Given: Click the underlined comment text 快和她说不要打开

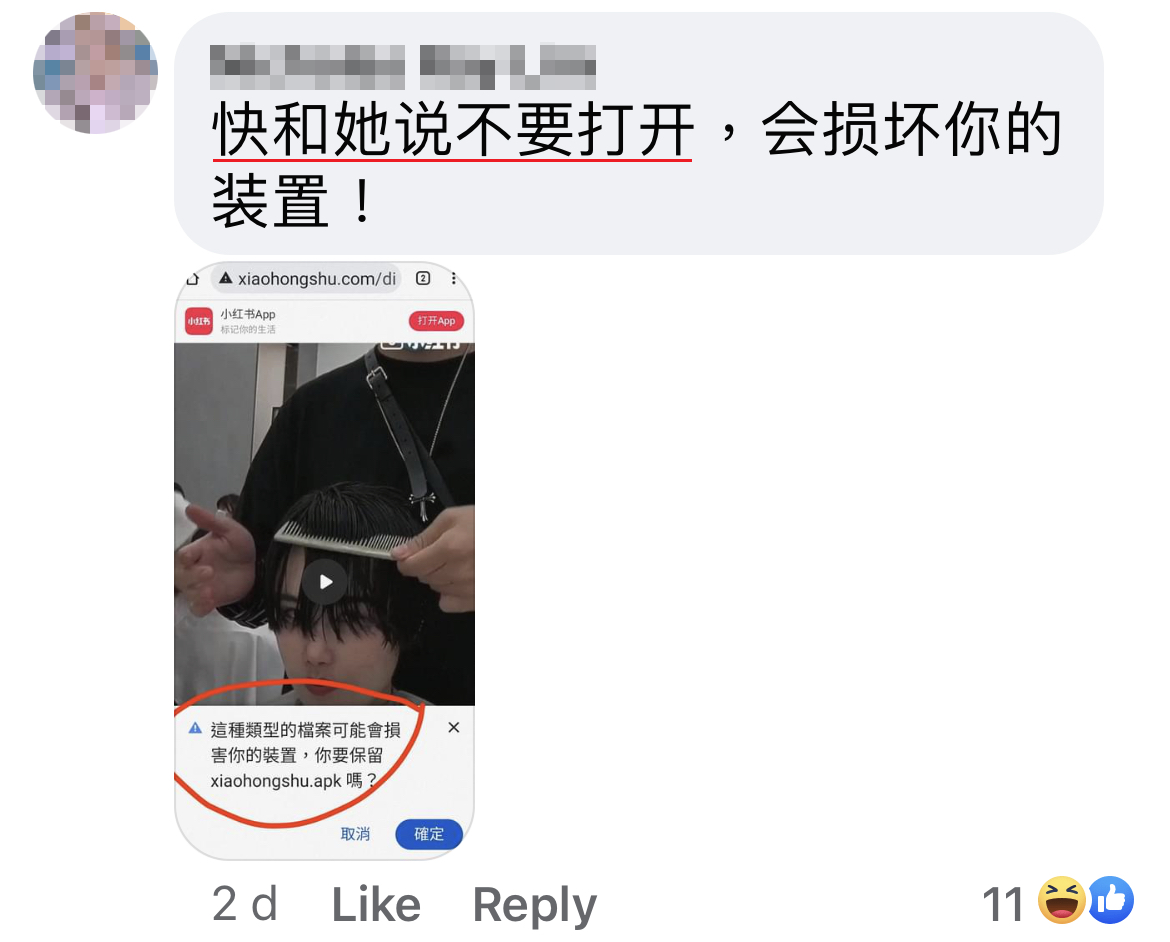Looking at the screenshot, I should (x=453, y=129).
